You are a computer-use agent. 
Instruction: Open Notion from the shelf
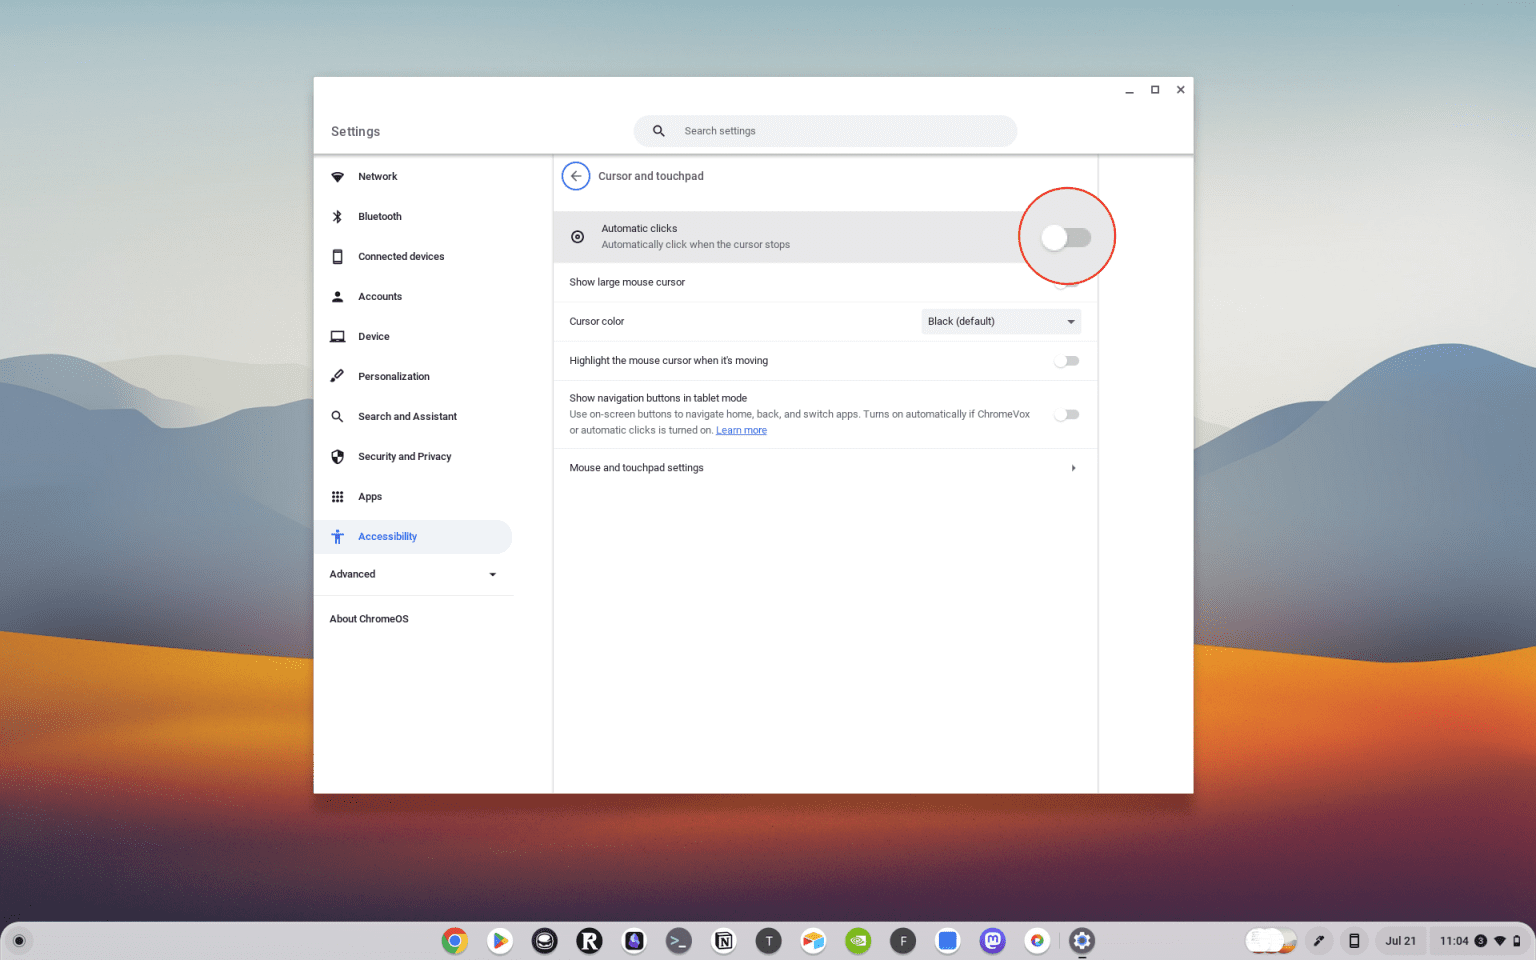724,941
